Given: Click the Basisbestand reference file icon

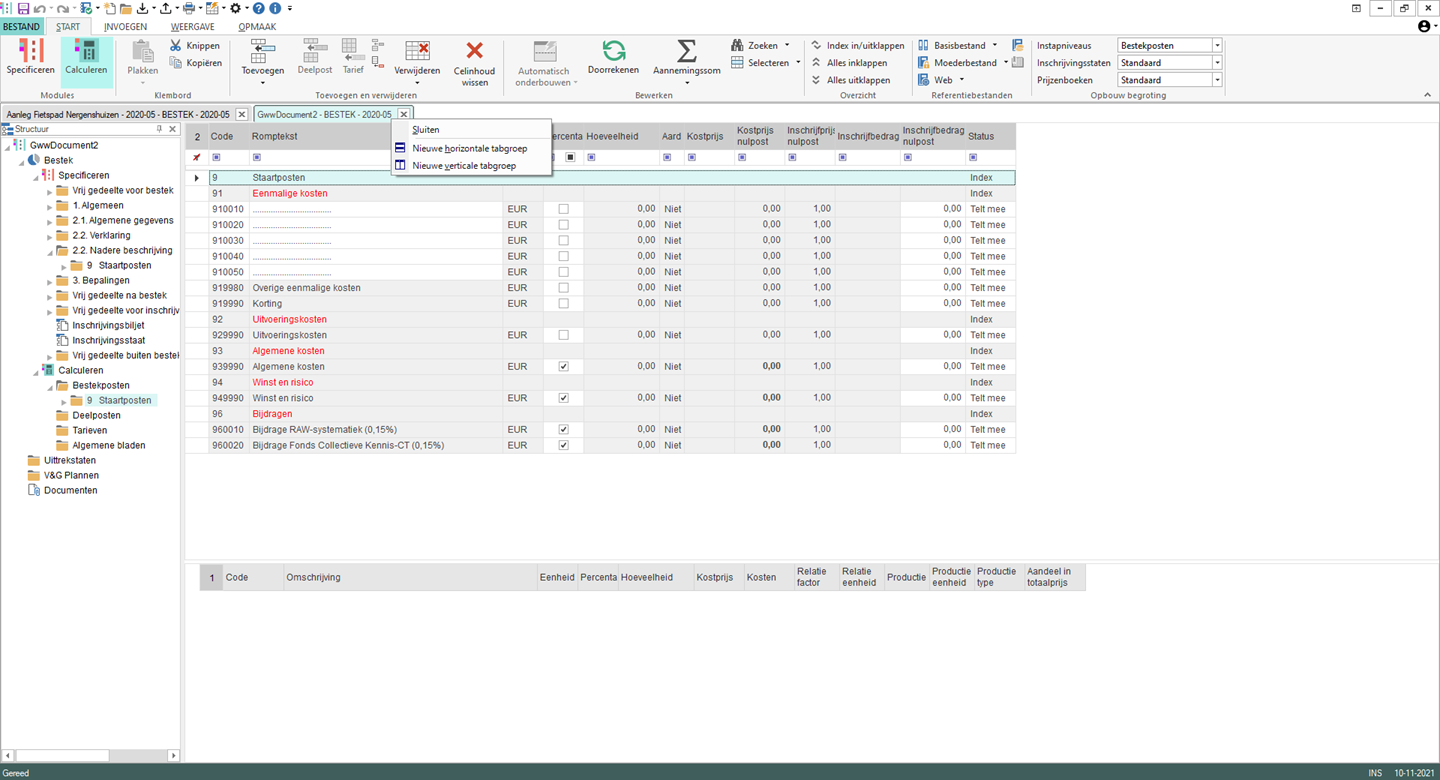Looking at the screenshot, I should [x=923, y=46].
